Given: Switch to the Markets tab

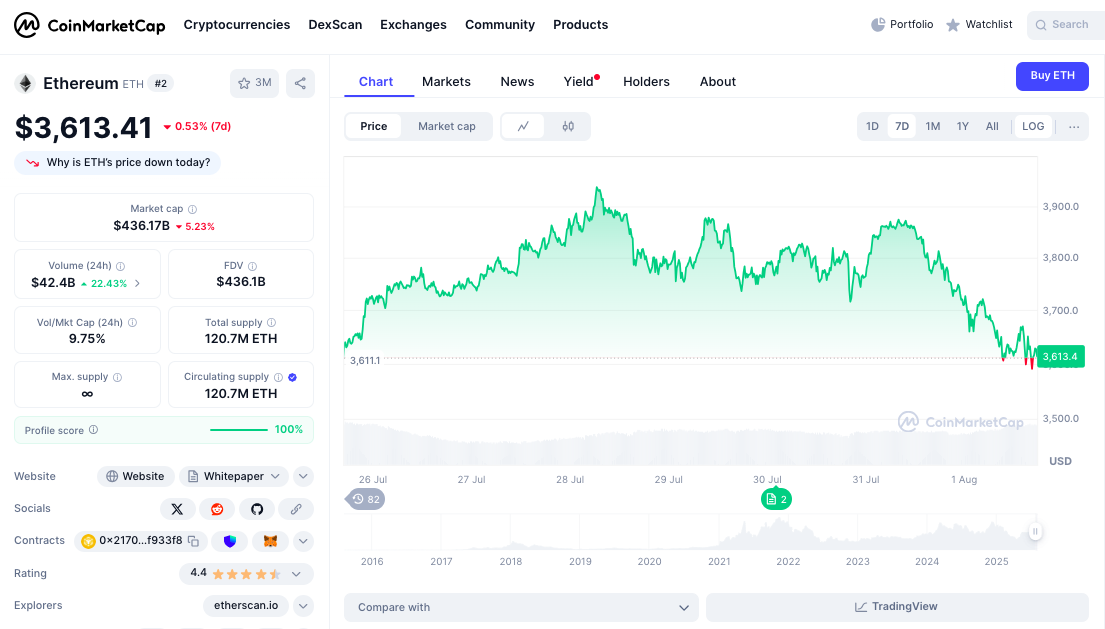Looking at the screenshot, I should click(446, 81).
